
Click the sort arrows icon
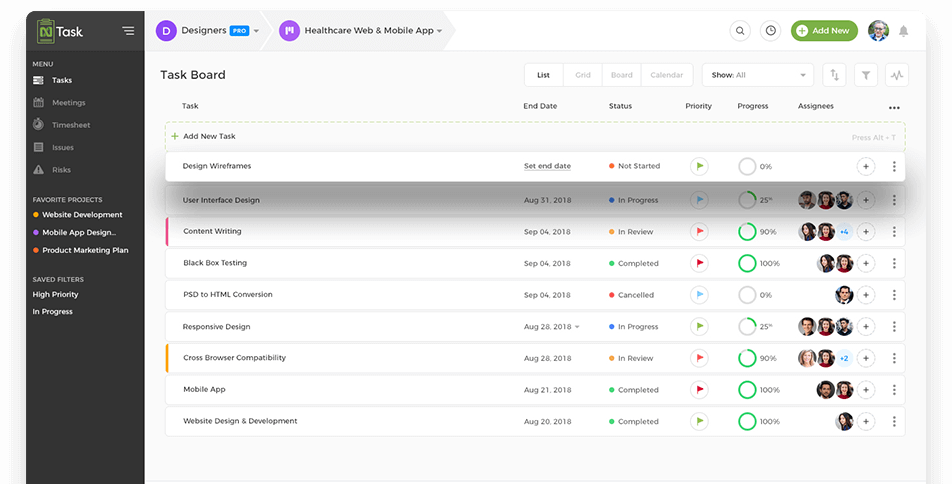click(x=833, y=75)
